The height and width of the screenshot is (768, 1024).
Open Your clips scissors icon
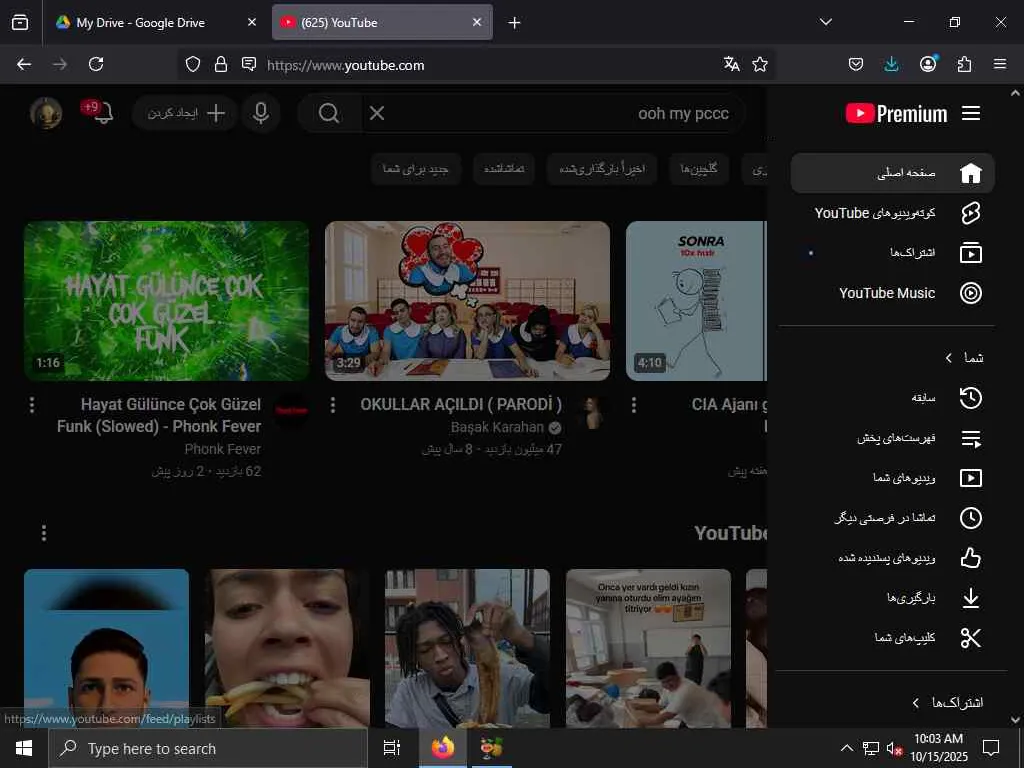click(x=970, y=638)
